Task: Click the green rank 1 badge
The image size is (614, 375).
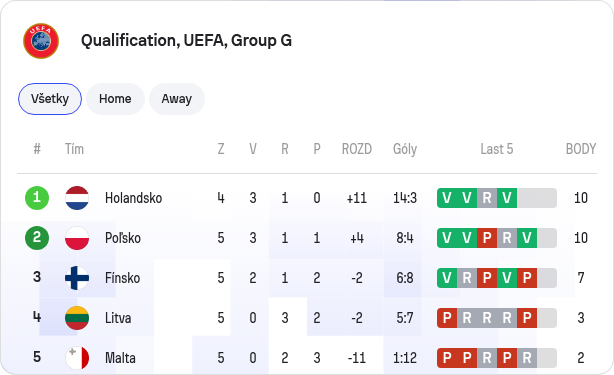Action: point(37,198)
